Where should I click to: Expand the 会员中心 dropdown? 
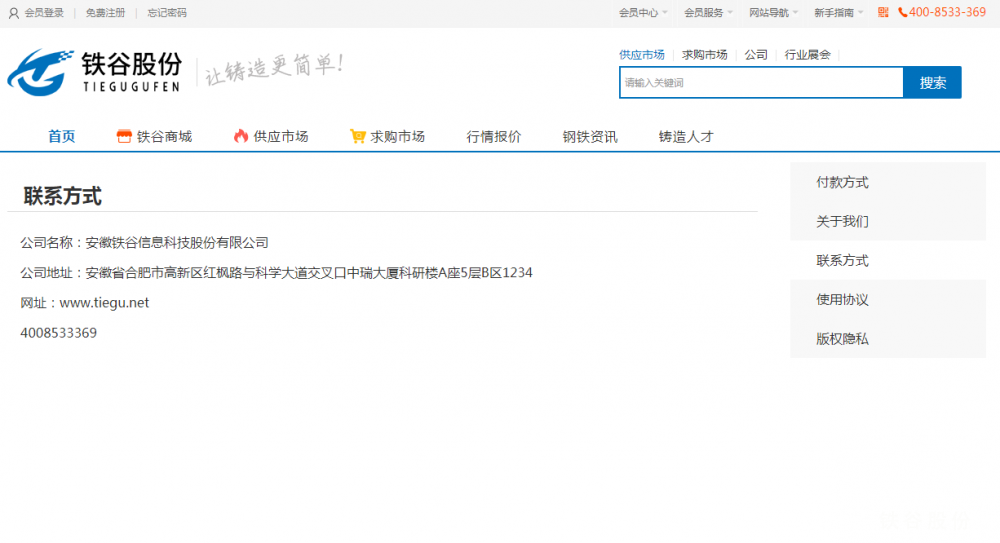point(642,13)
